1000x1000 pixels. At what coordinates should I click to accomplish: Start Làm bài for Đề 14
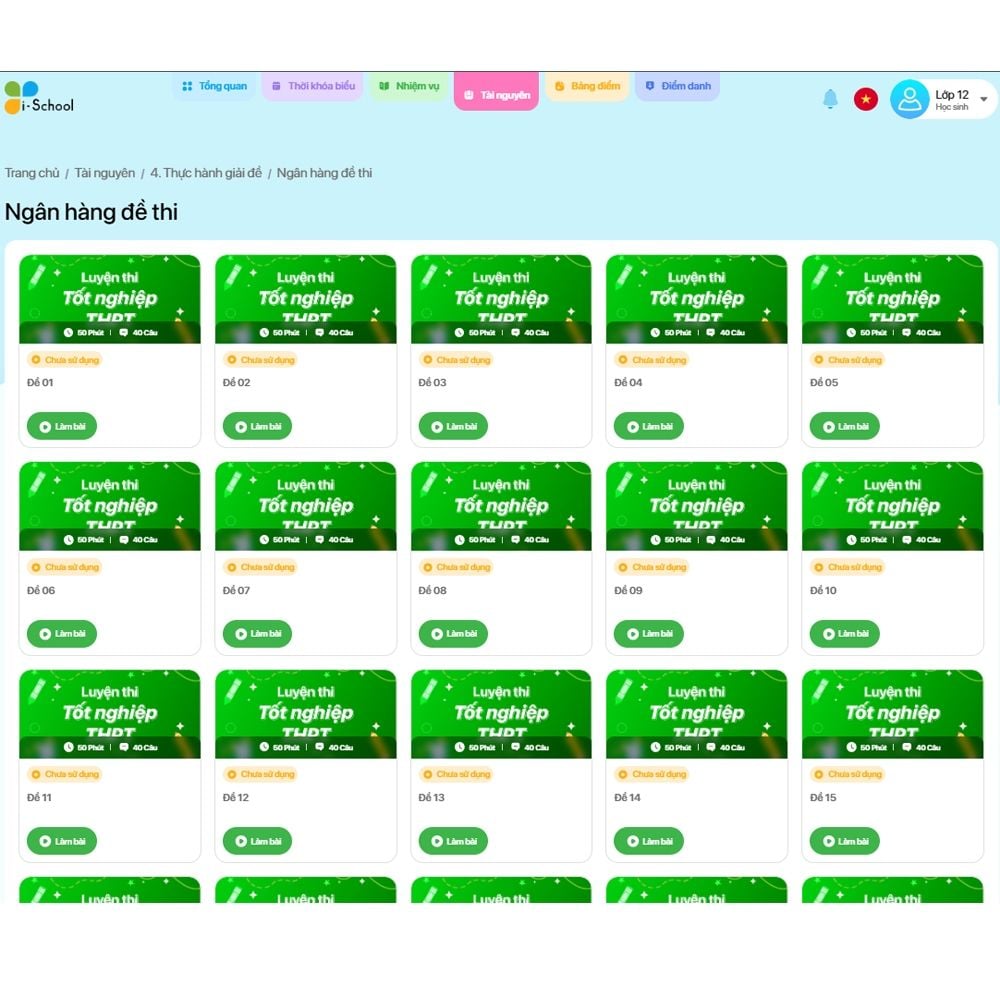649,841
